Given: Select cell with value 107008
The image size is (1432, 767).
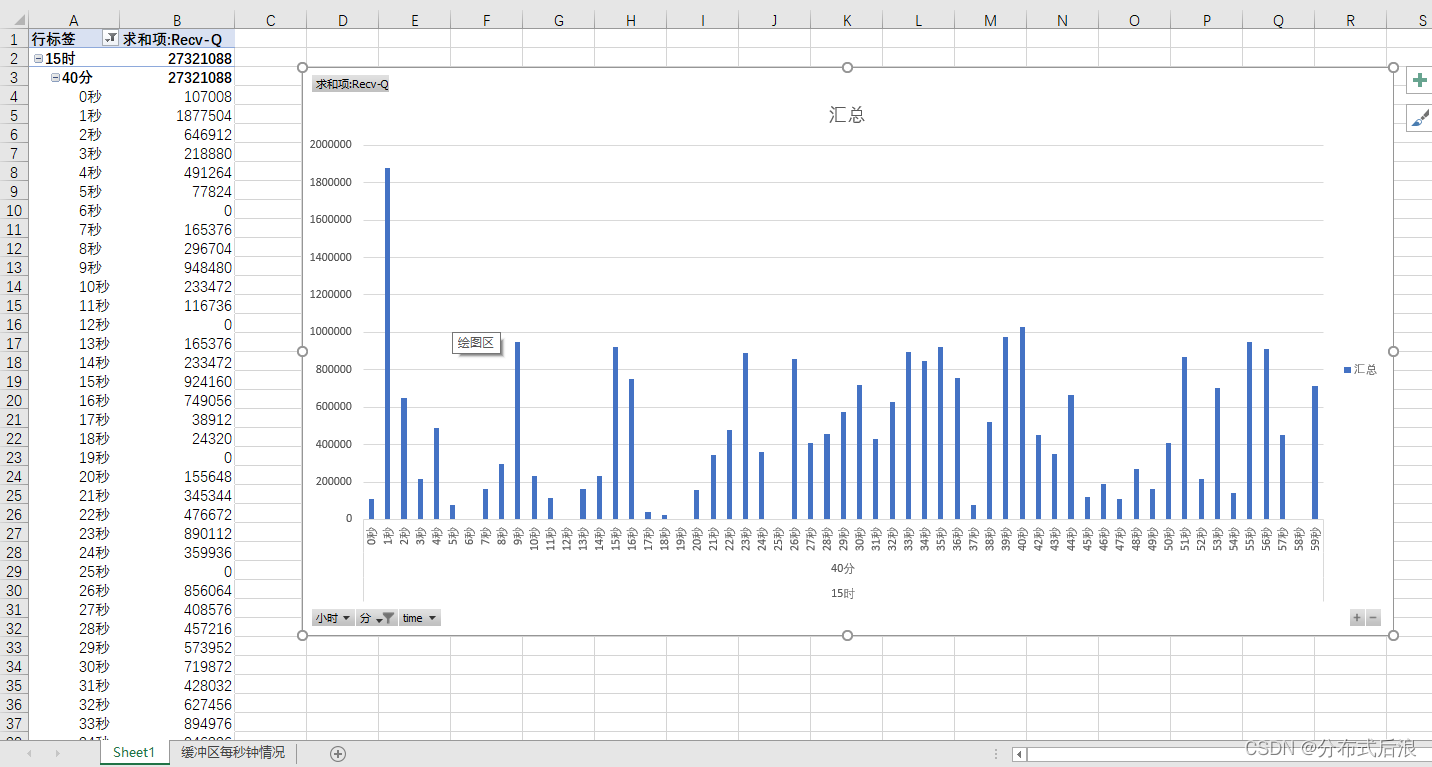Looking at the screenshot, I should (177, 96).
